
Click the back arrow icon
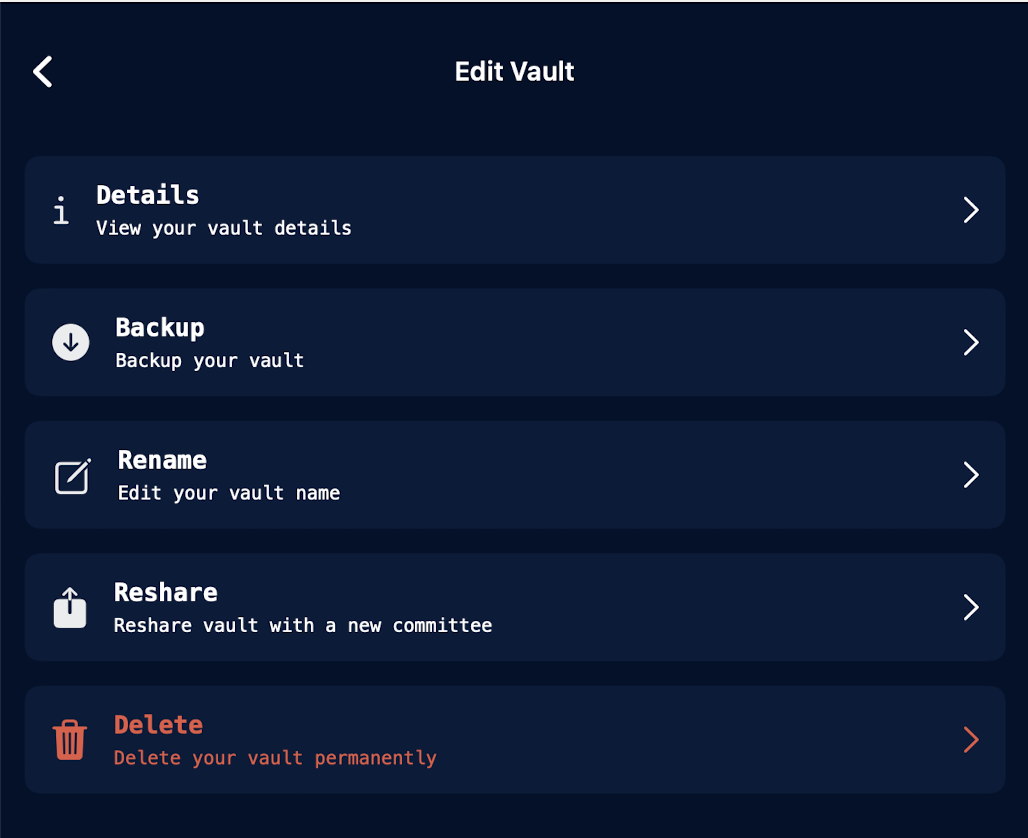tap(43, 72)
